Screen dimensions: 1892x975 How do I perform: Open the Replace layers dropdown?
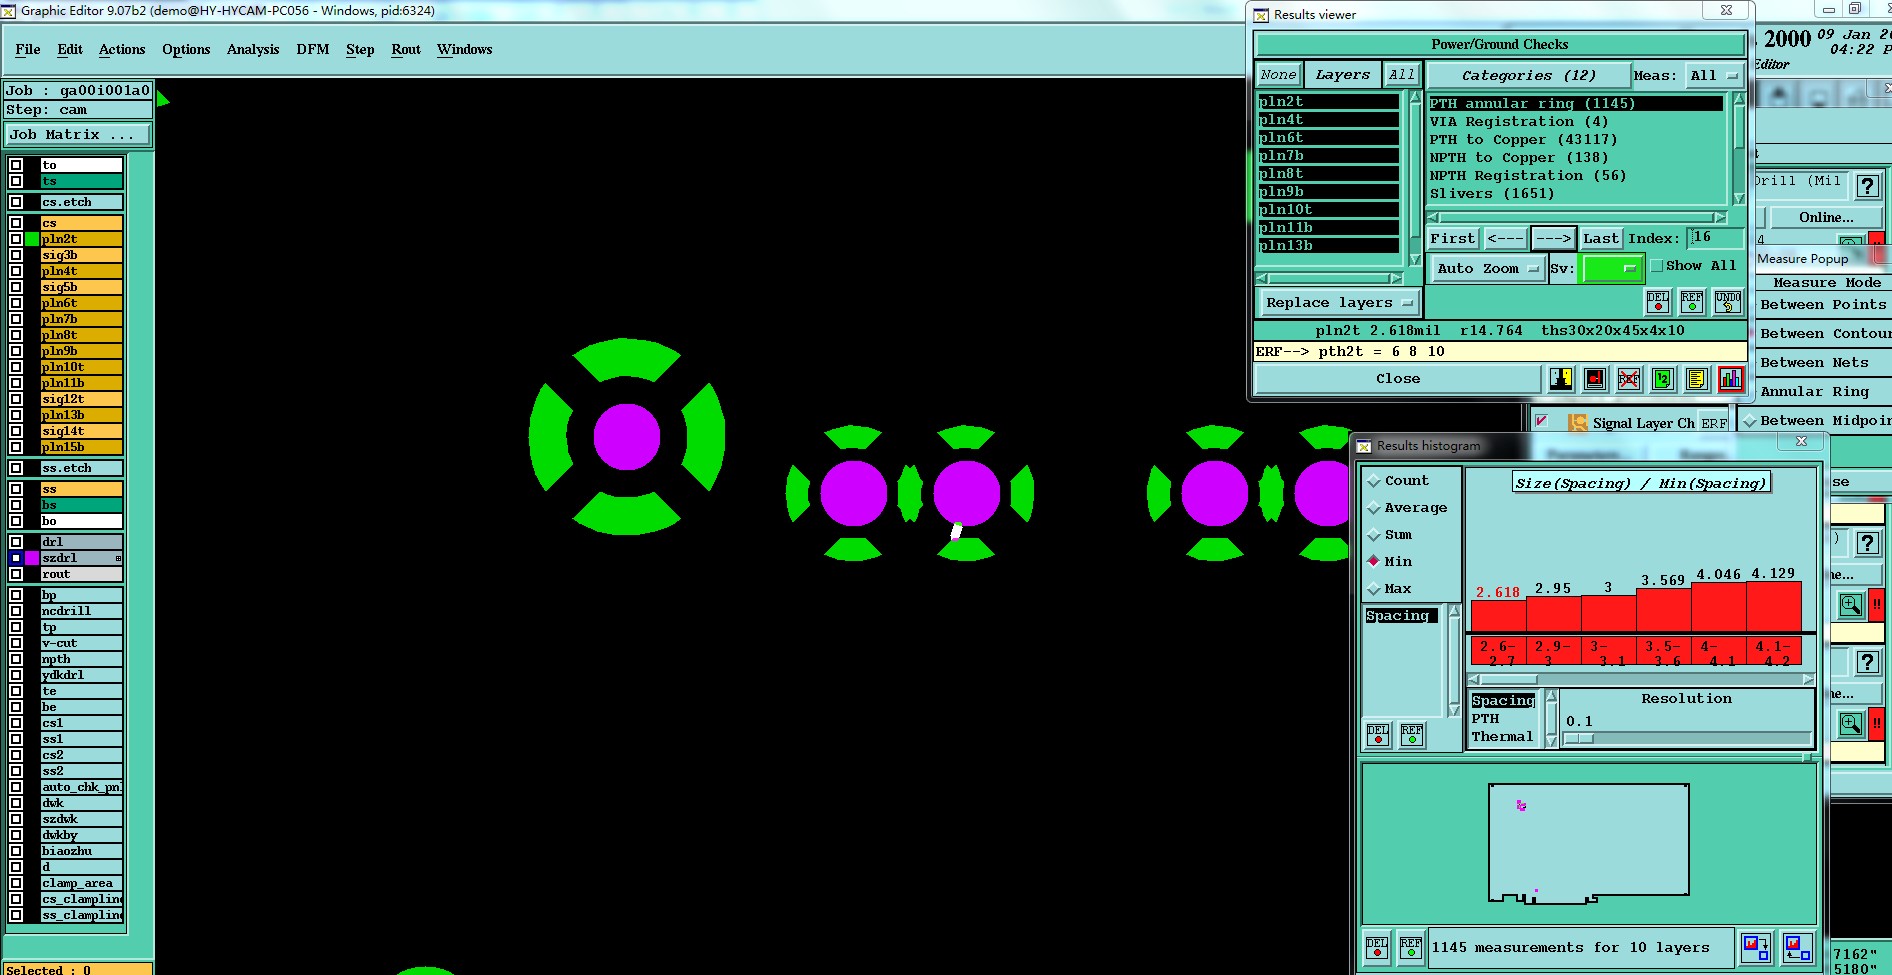coord(1338,303)
